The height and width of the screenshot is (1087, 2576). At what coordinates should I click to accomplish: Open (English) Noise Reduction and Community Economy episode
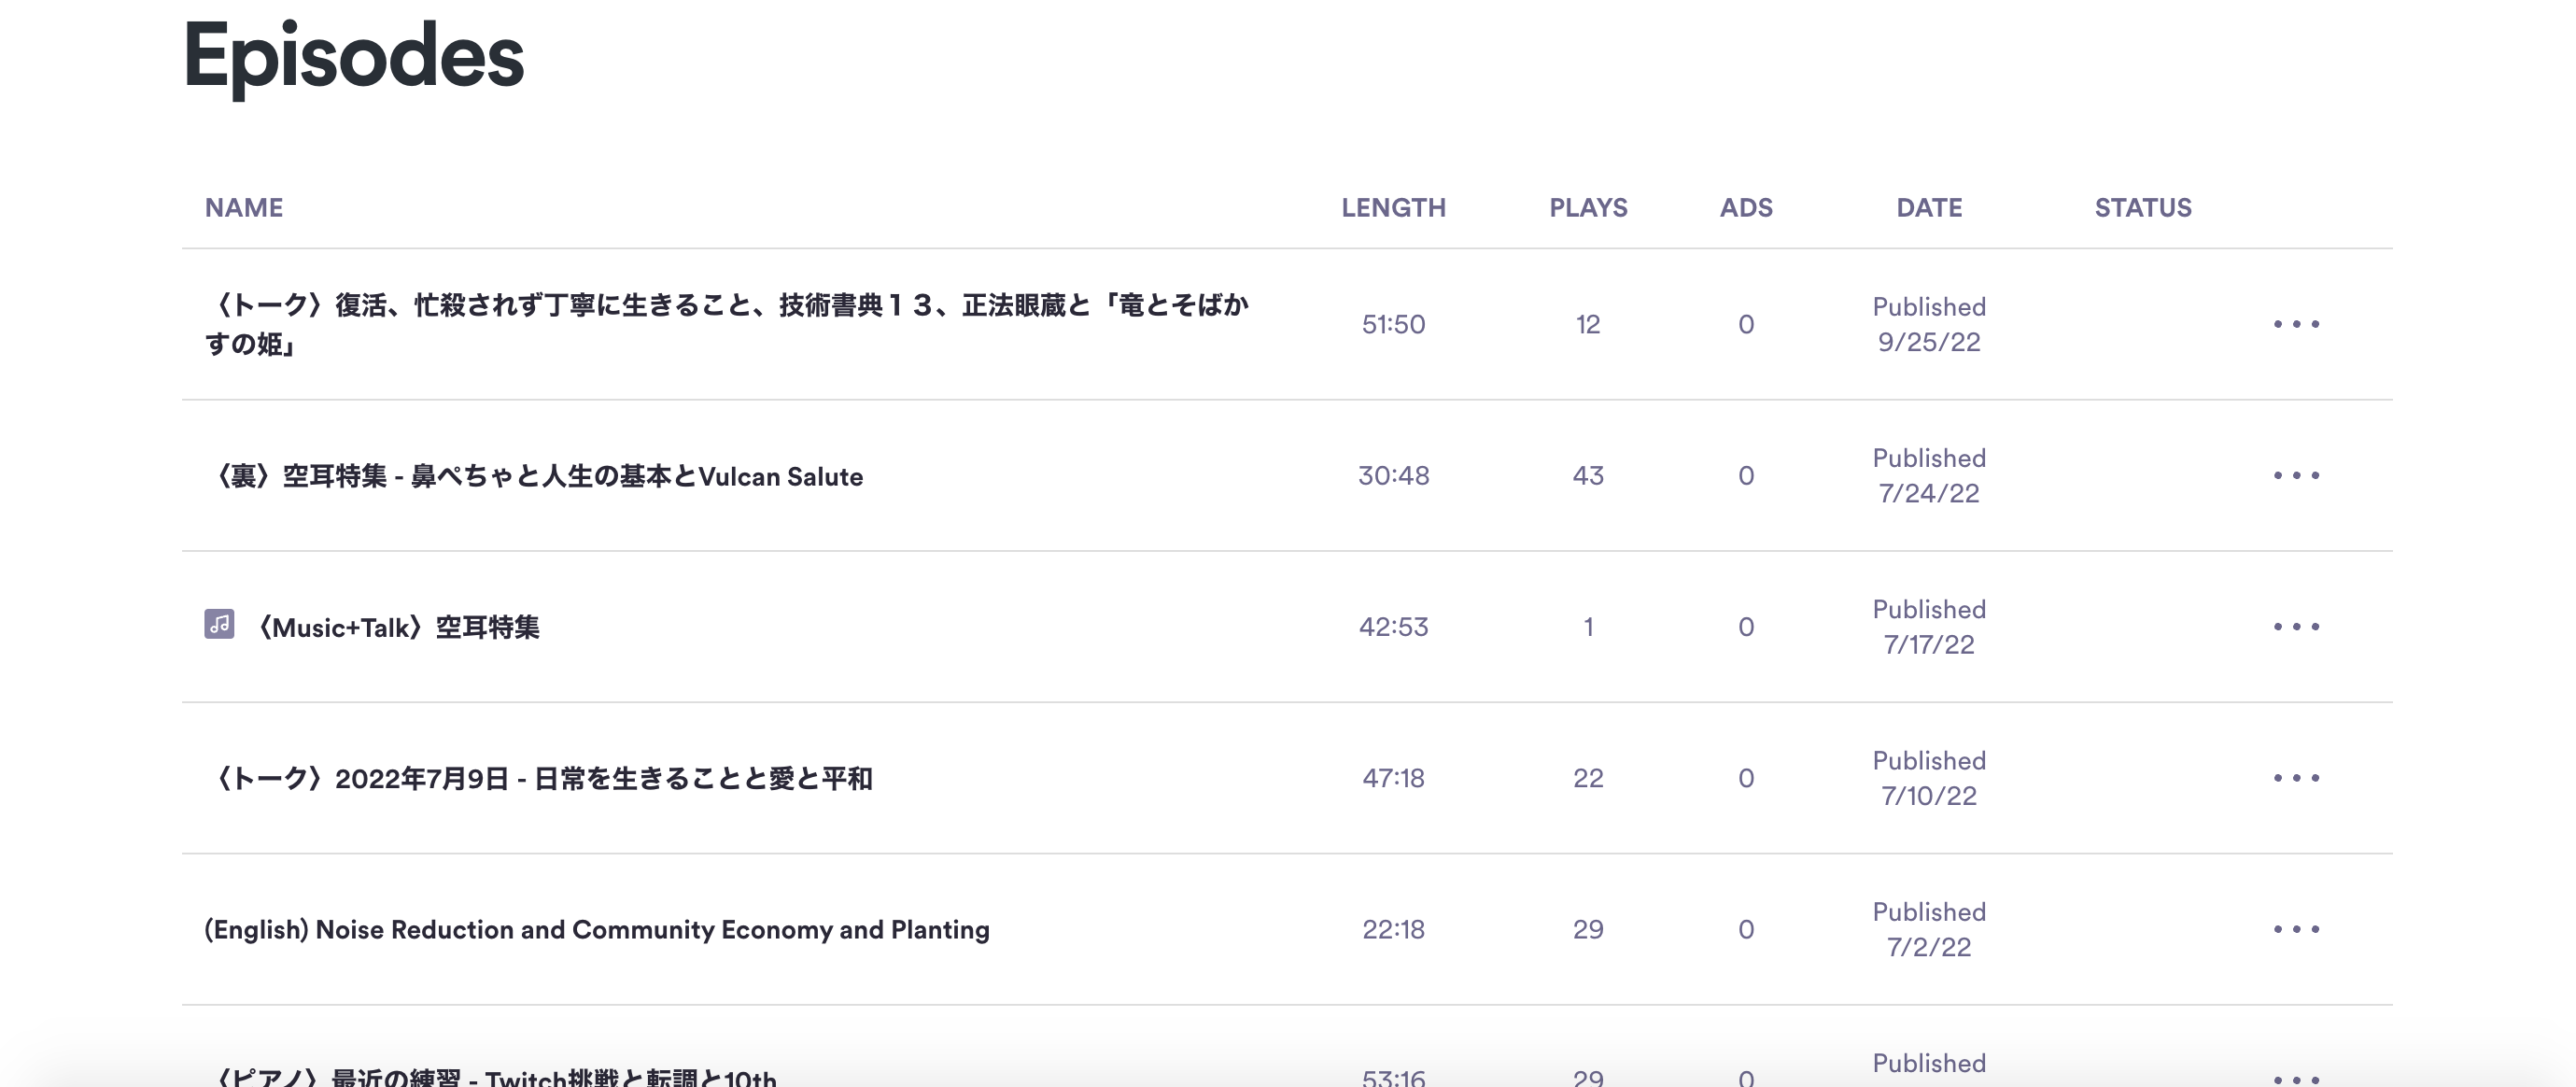(x=597, y=929)
